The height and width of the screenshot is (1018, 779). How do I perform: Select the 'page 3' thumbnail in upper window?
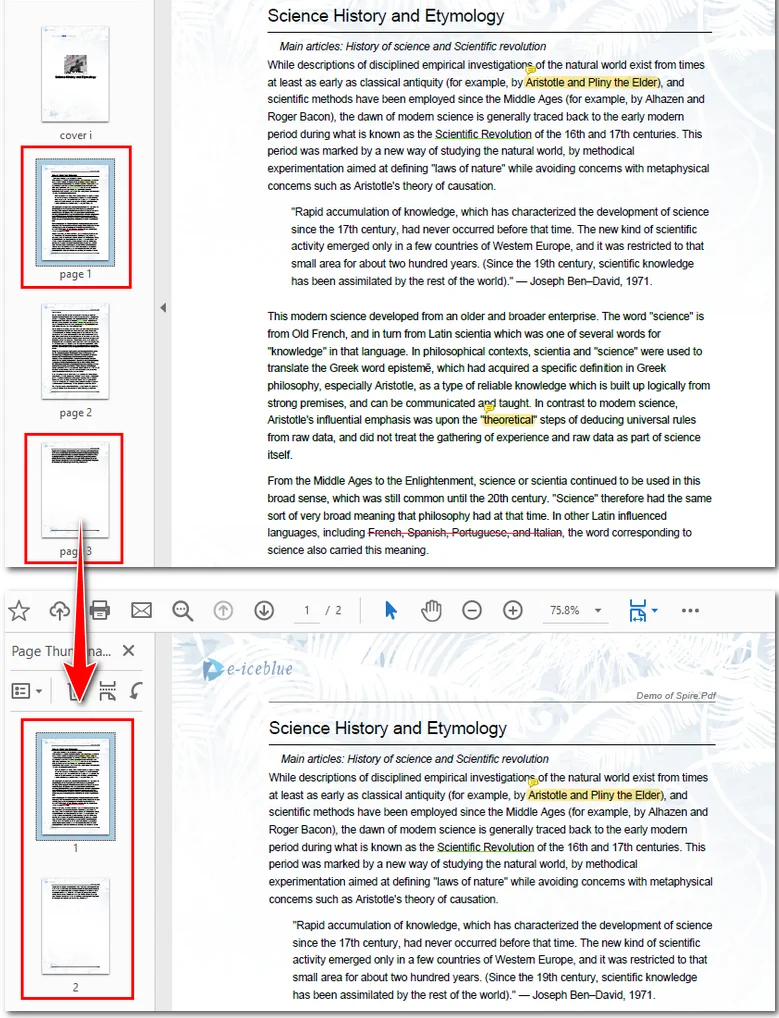tap(75, 490)
